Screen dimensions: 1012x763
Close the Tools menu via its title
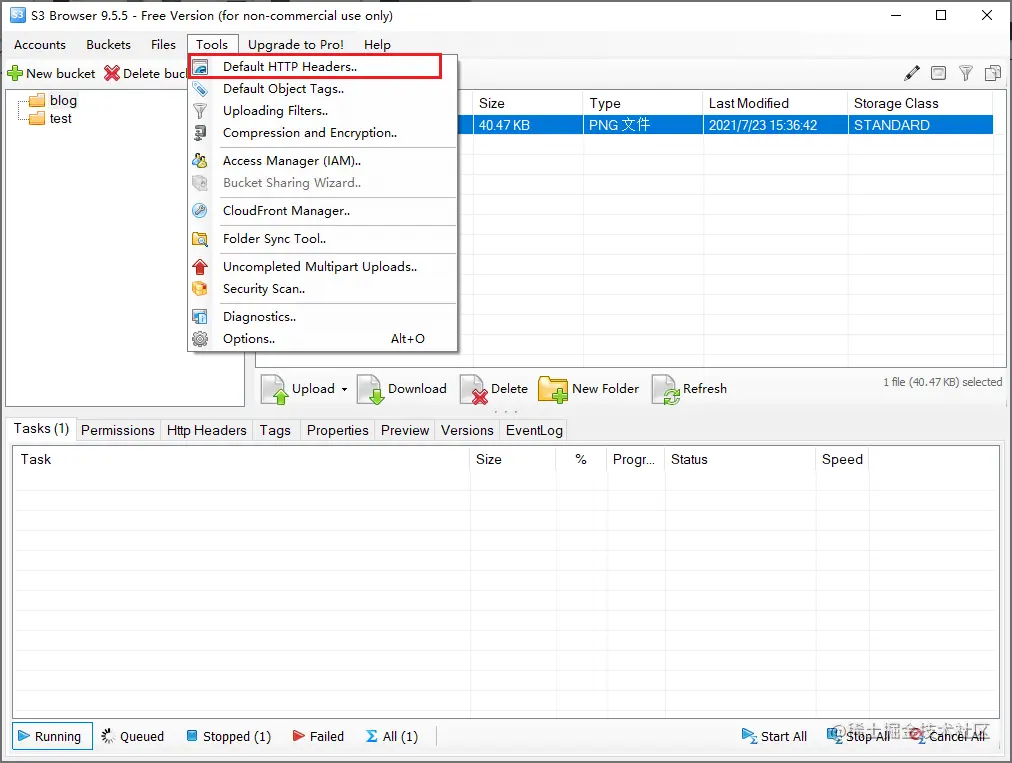212,45
